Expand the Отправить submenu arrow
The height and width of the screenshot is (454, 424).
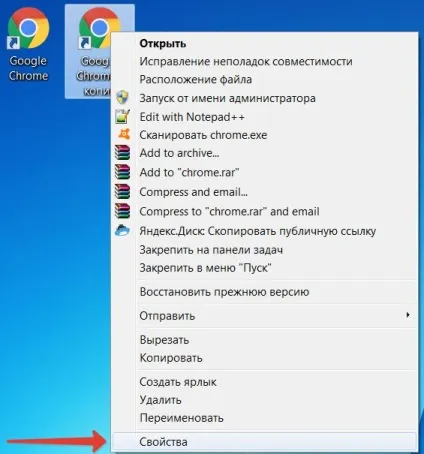coord(408,315)
